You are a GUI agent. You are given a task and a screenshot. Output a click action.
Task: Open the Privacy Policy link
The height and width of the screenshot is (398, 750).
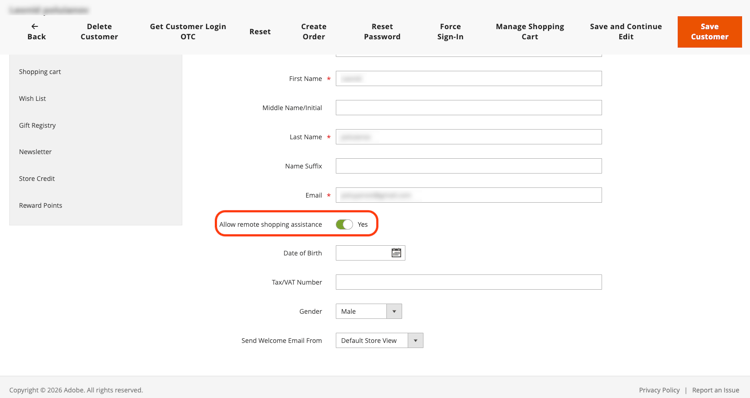659,390
